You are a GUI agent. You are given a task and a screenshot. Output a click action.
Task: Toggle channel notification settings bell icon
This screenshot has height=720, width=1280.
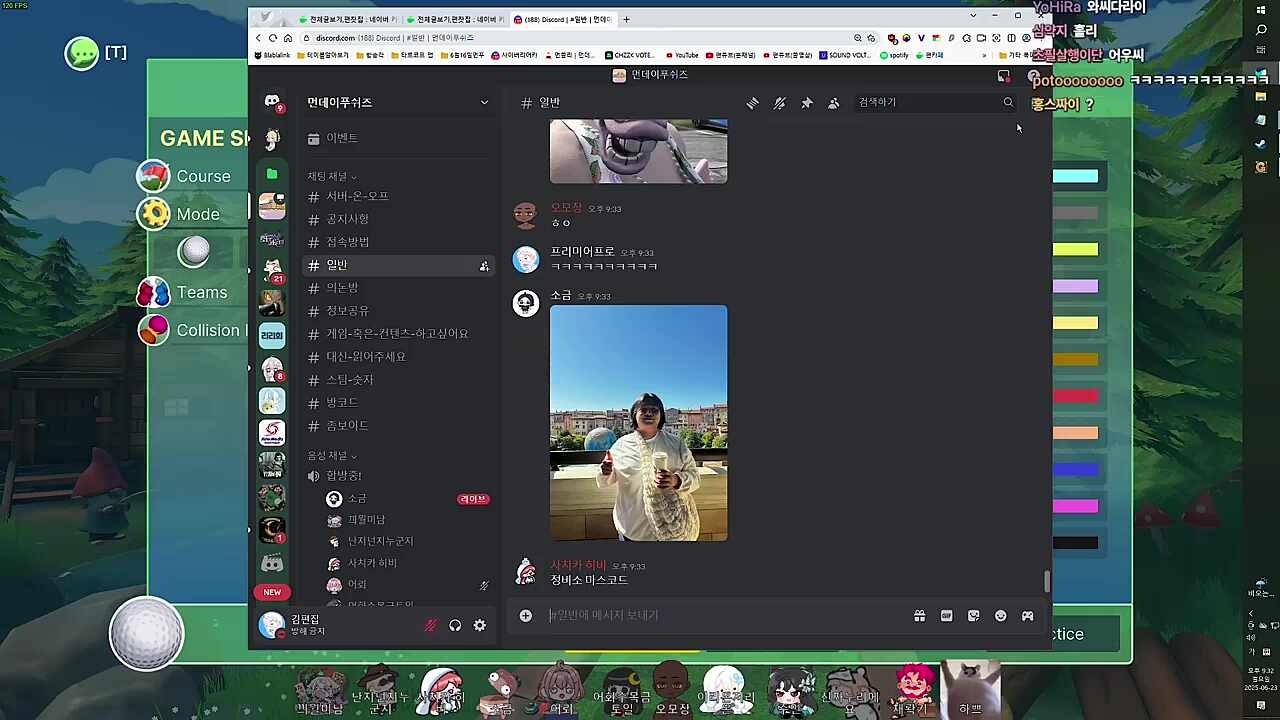(x=779, y=103)
